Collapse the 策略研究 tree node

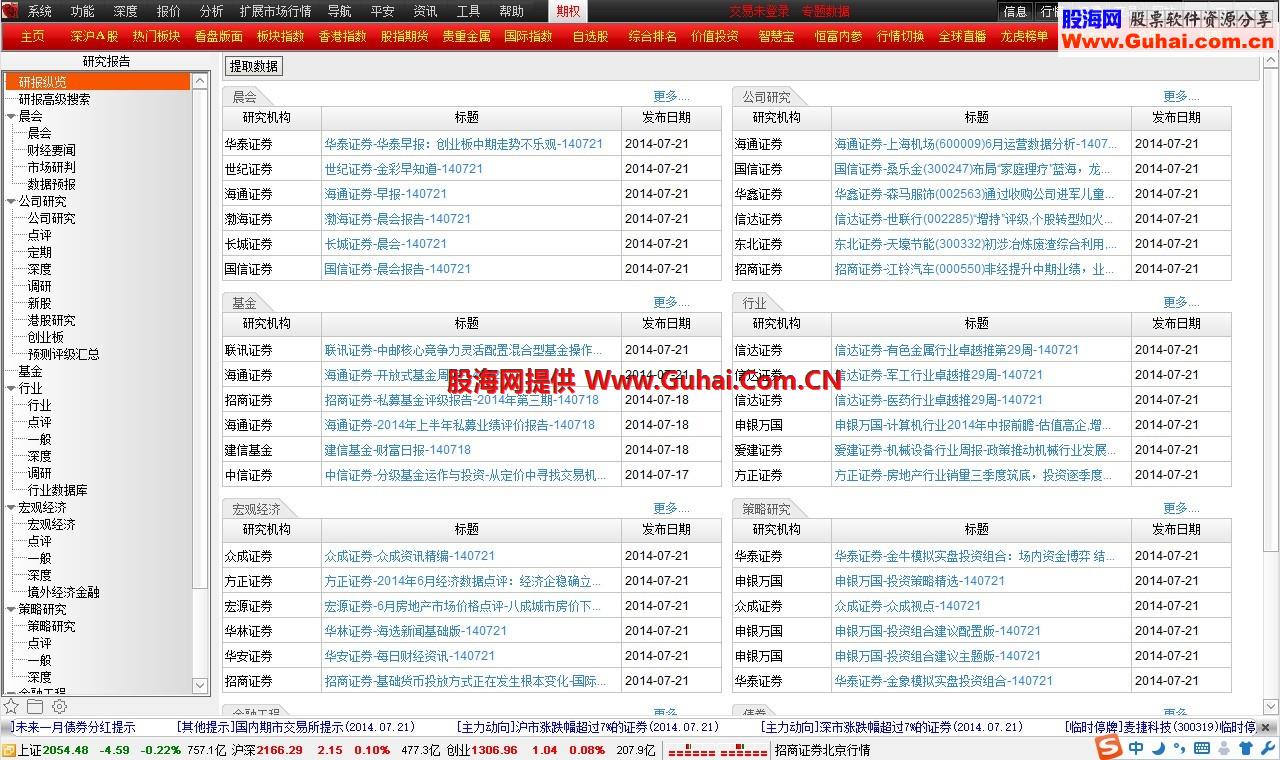(x=10, y=609)
